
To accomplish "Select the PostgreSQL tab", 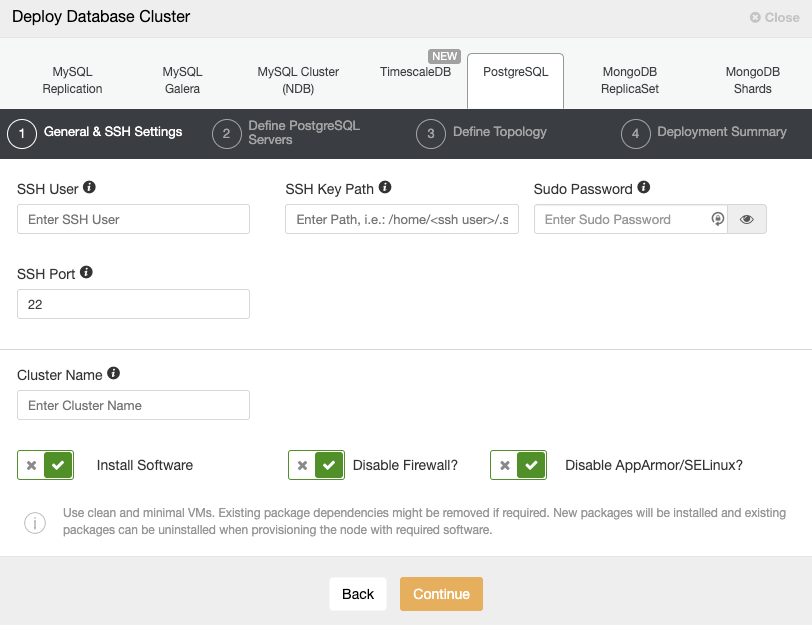I will pos(515,80).
